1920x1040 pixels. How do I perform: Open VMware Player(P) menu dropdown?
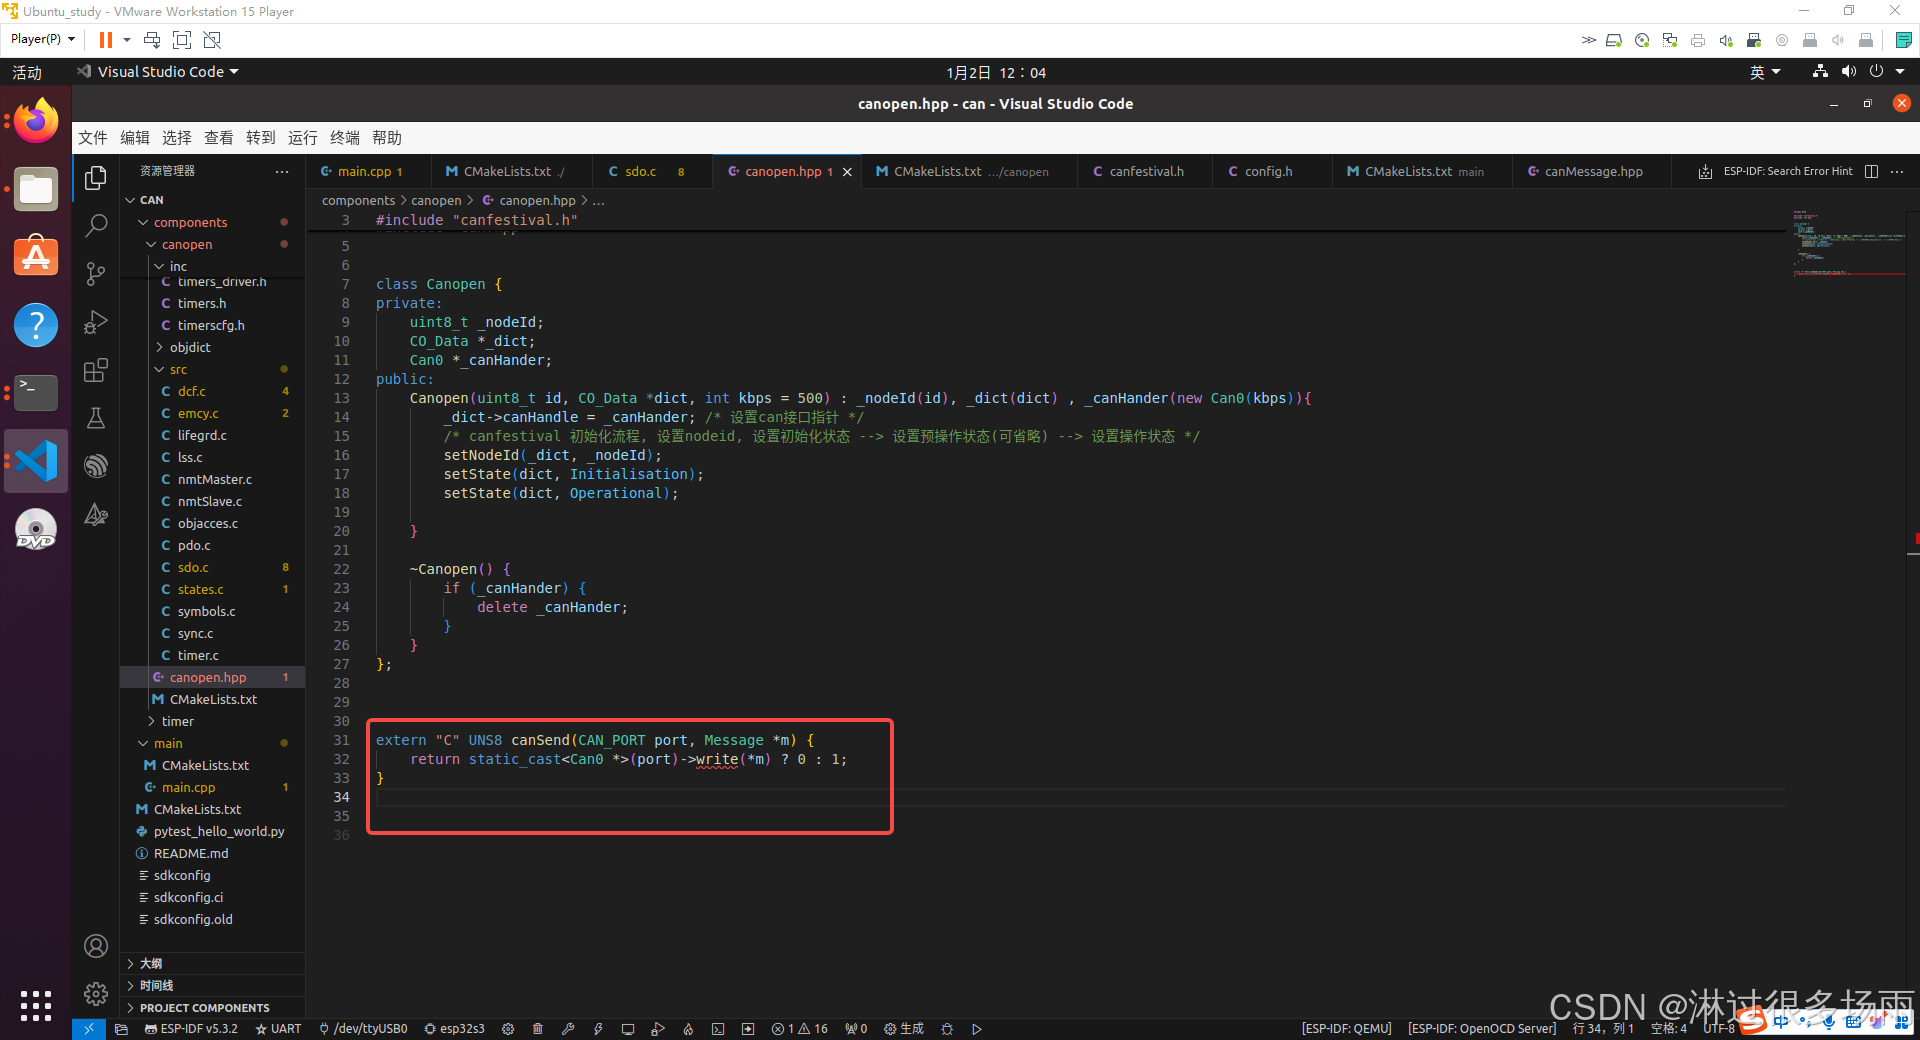[x=43, y=39]
